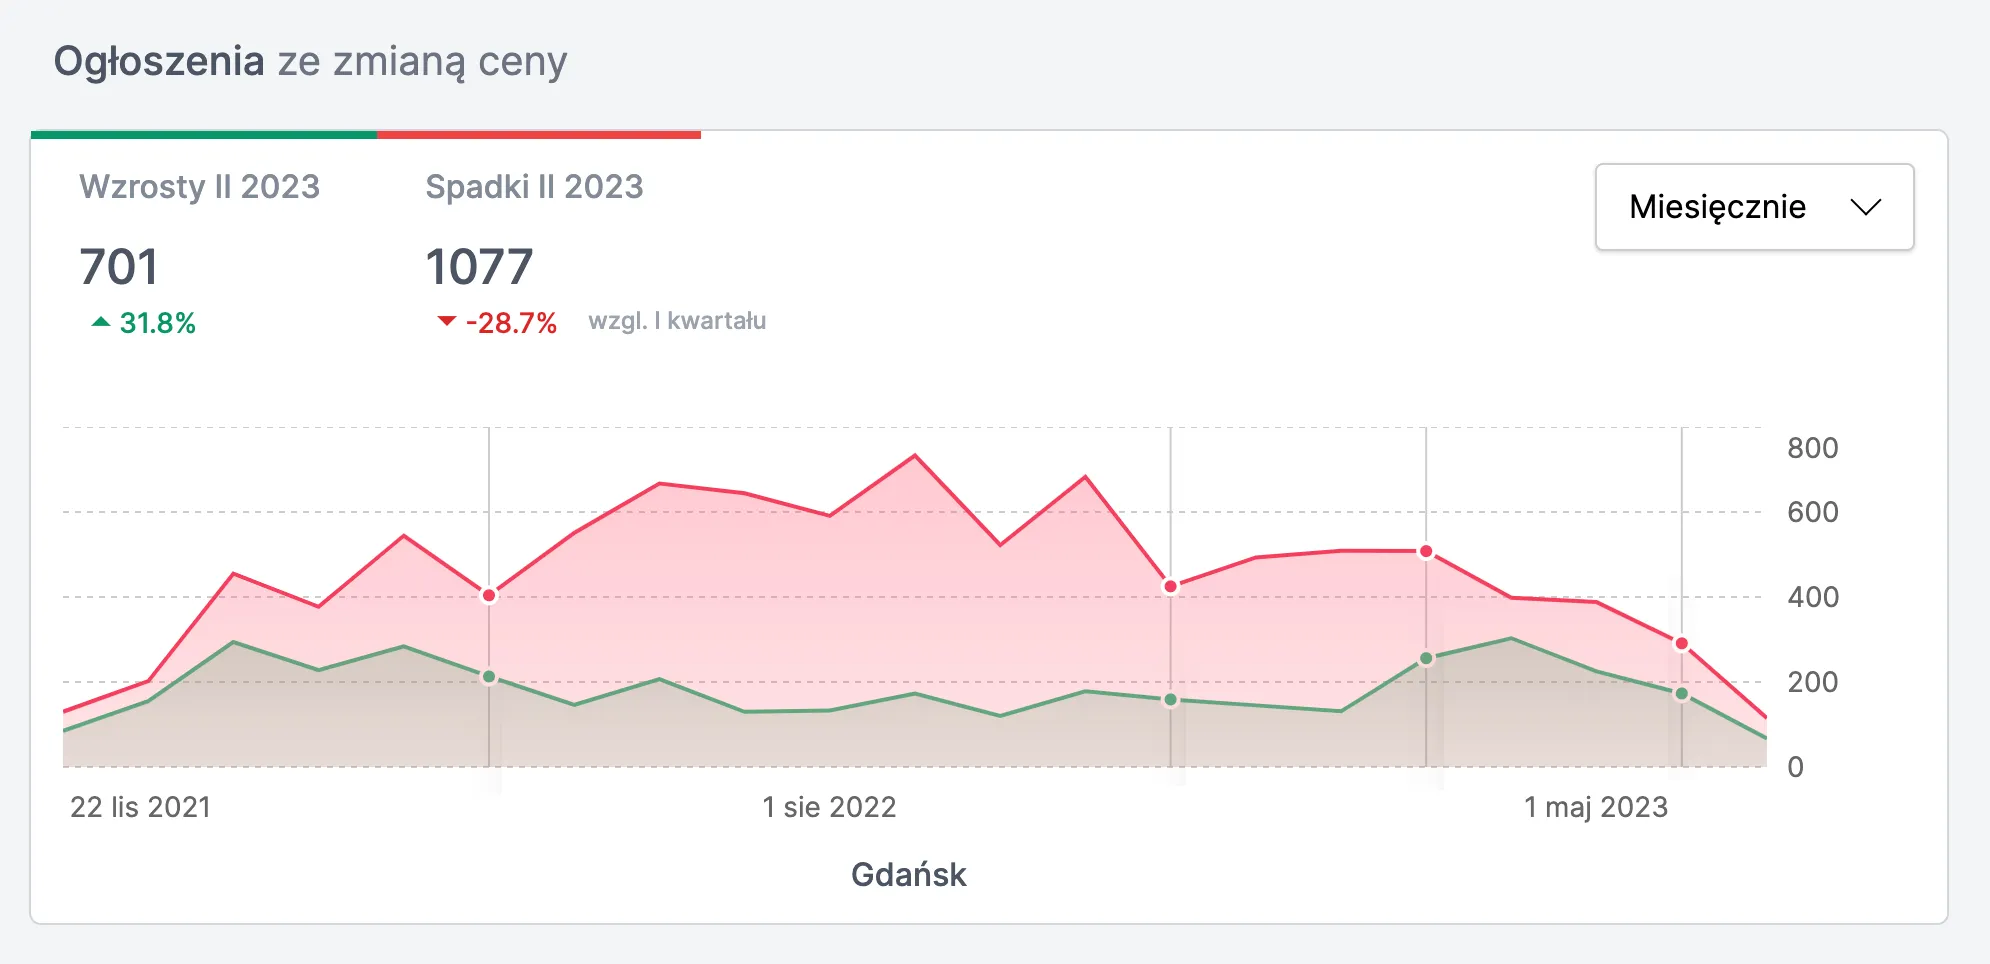The width and height of the screenshot is (1990, 964).
Task: Click the first green data point near 200
Action: tap(489, 677)
